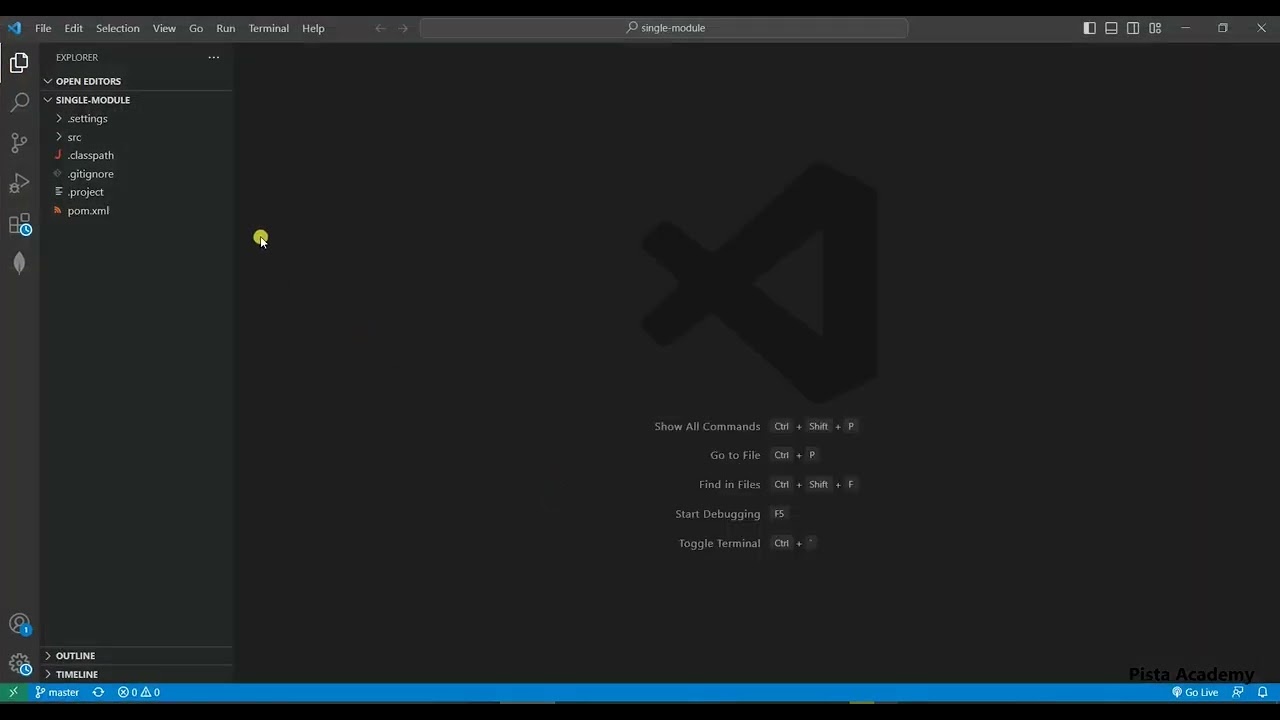Toggle the bottom panel layout icon

(1111, 28)
